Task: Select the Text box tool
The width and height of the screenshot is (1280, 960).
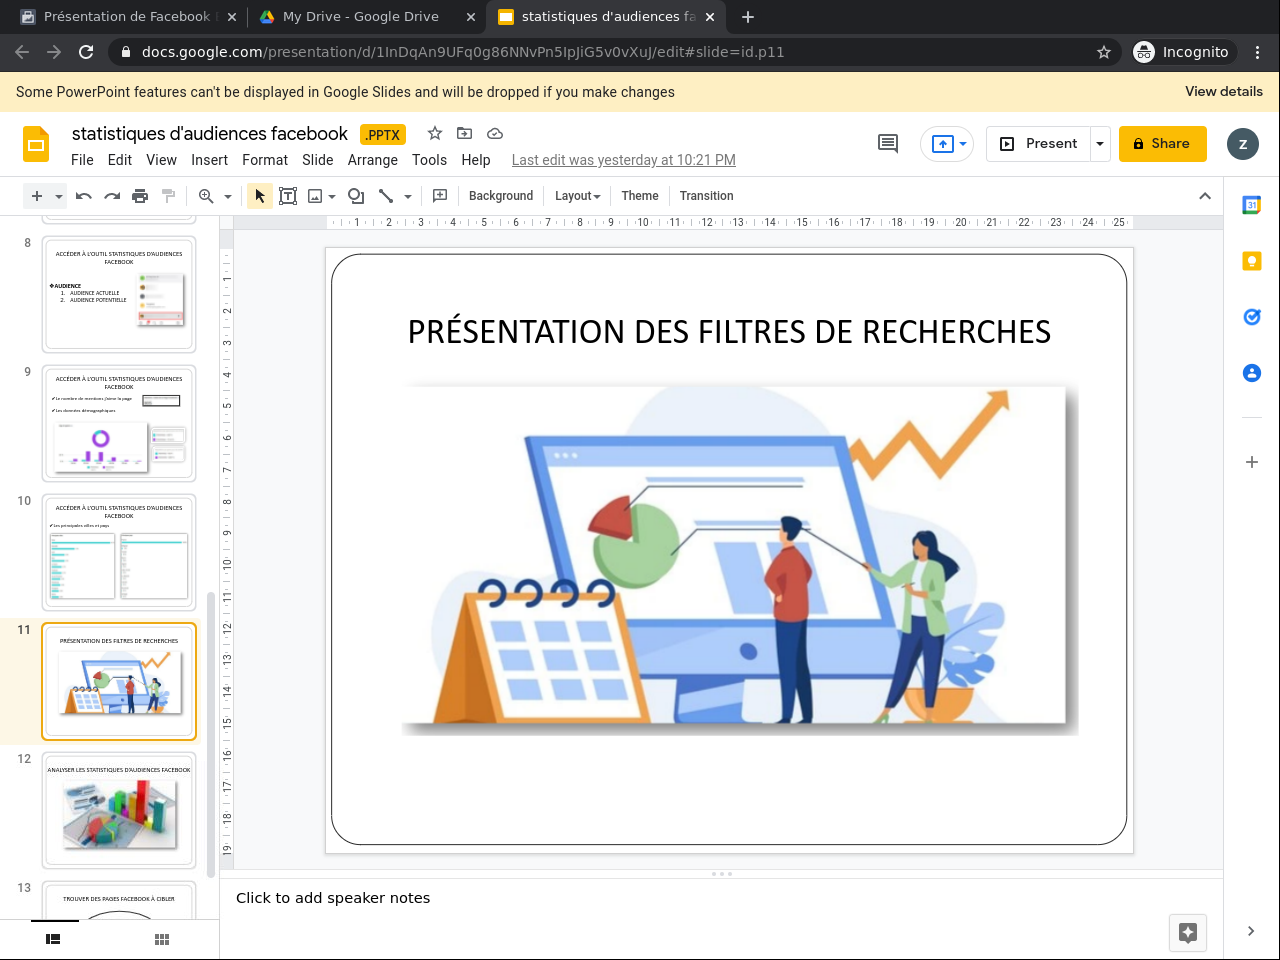Action: (288, 196)
